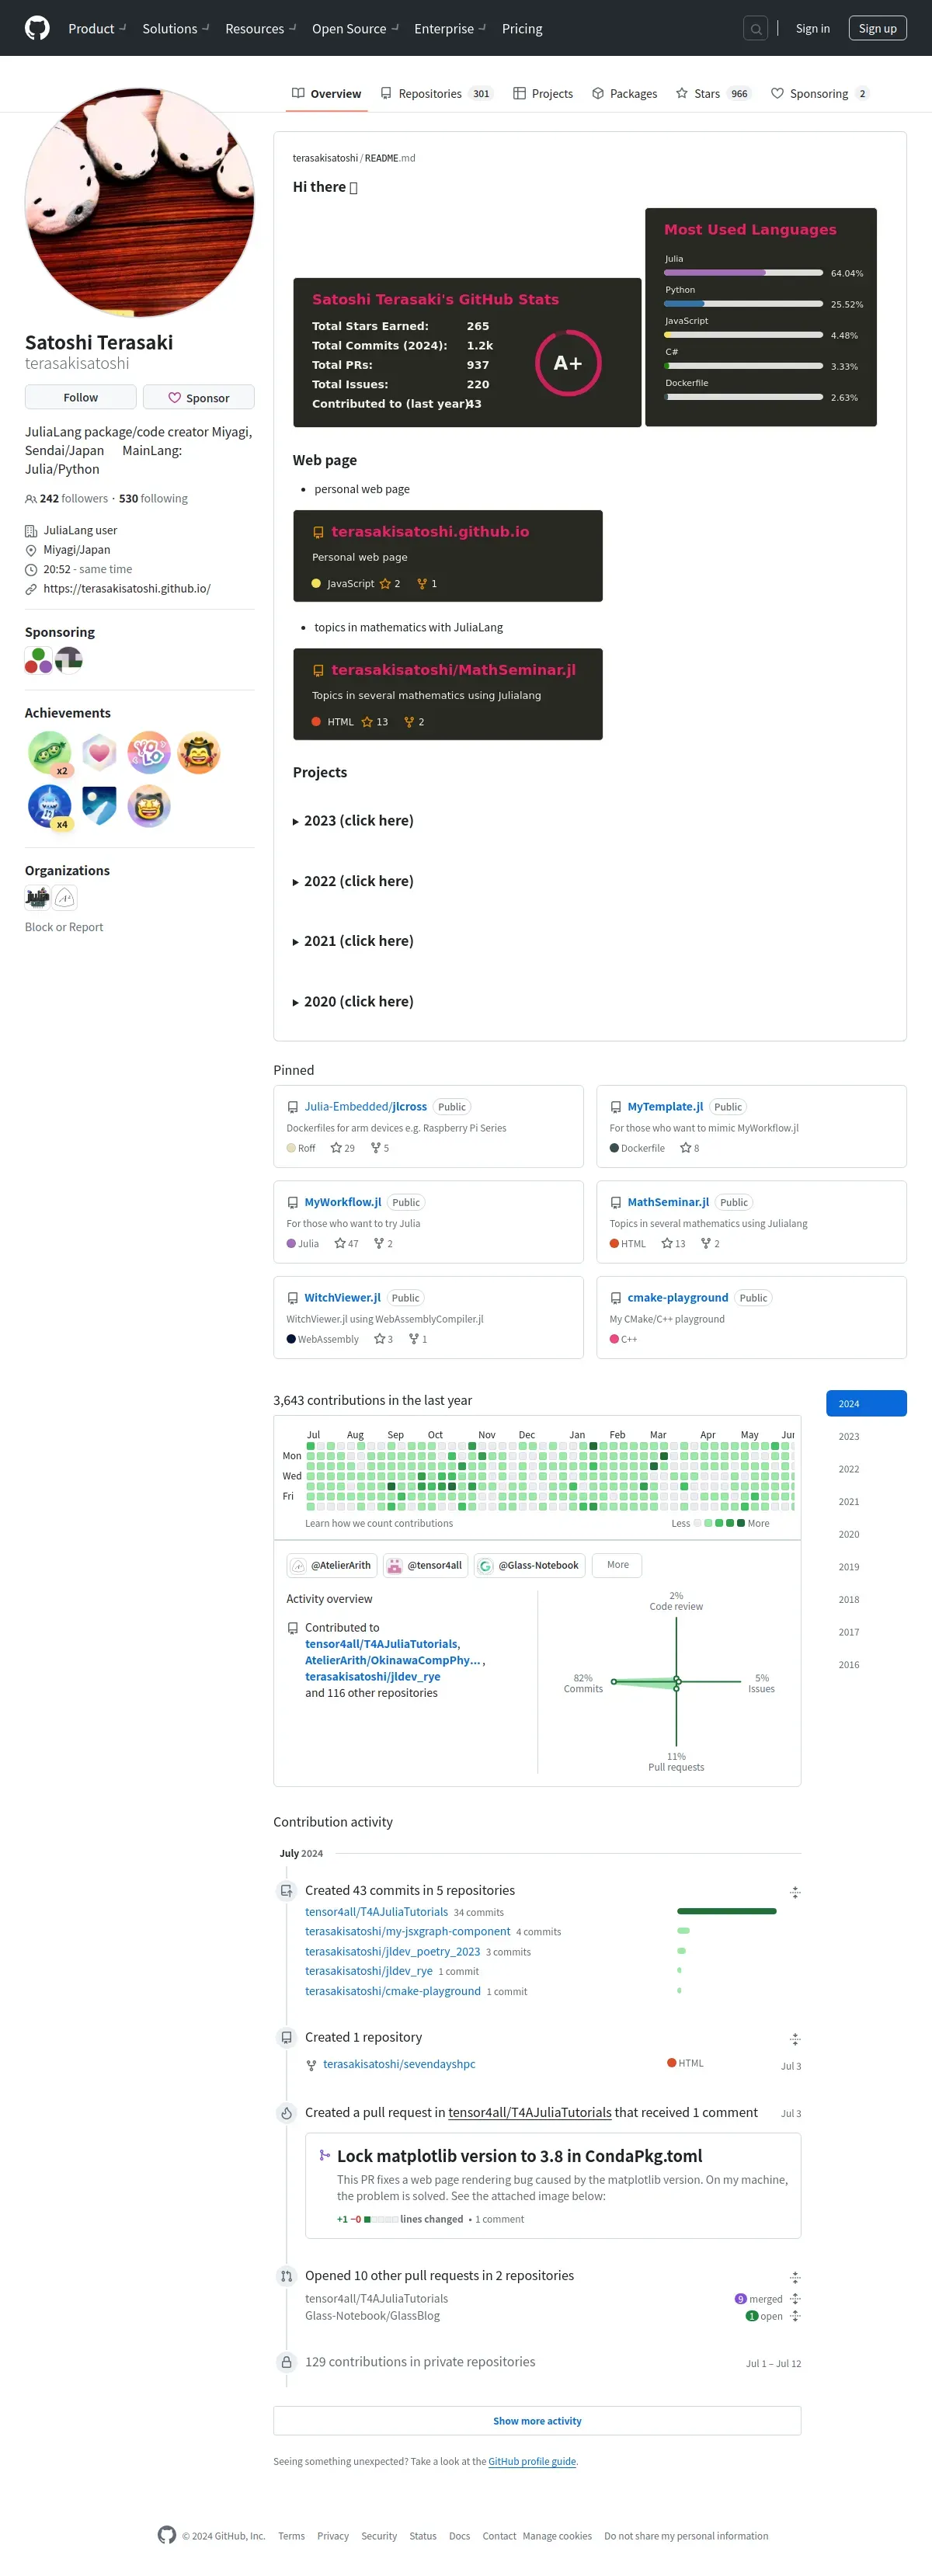Open the Solutions dropdown menu
This screenshot has width=932, height=2576.
click(x=175, y=29)
